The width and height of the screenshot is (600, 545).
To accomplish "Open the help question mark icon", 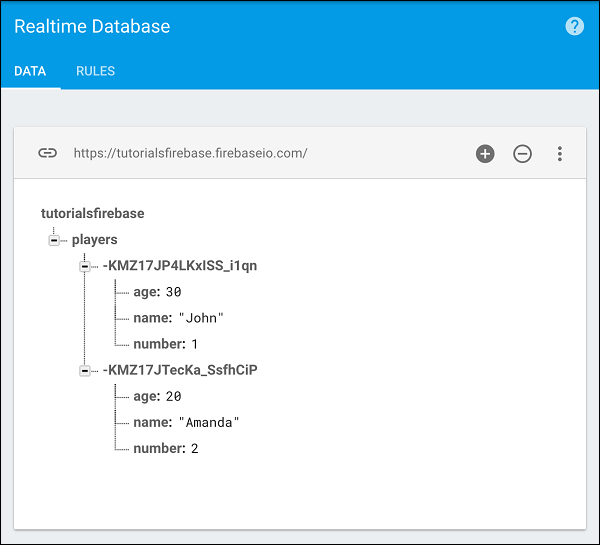I will [574, 27].
